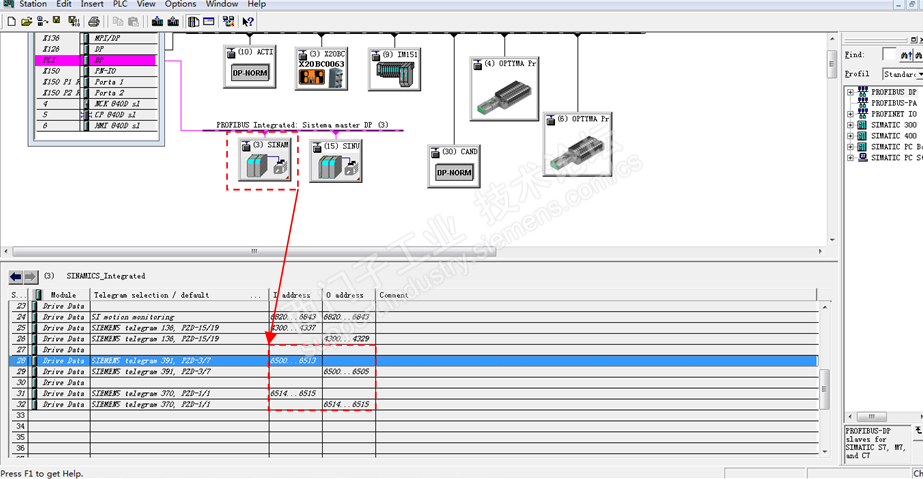This screenshot has width=923, height=479.
Task: Open the Window menu
Action: click(x=222, y=4)
